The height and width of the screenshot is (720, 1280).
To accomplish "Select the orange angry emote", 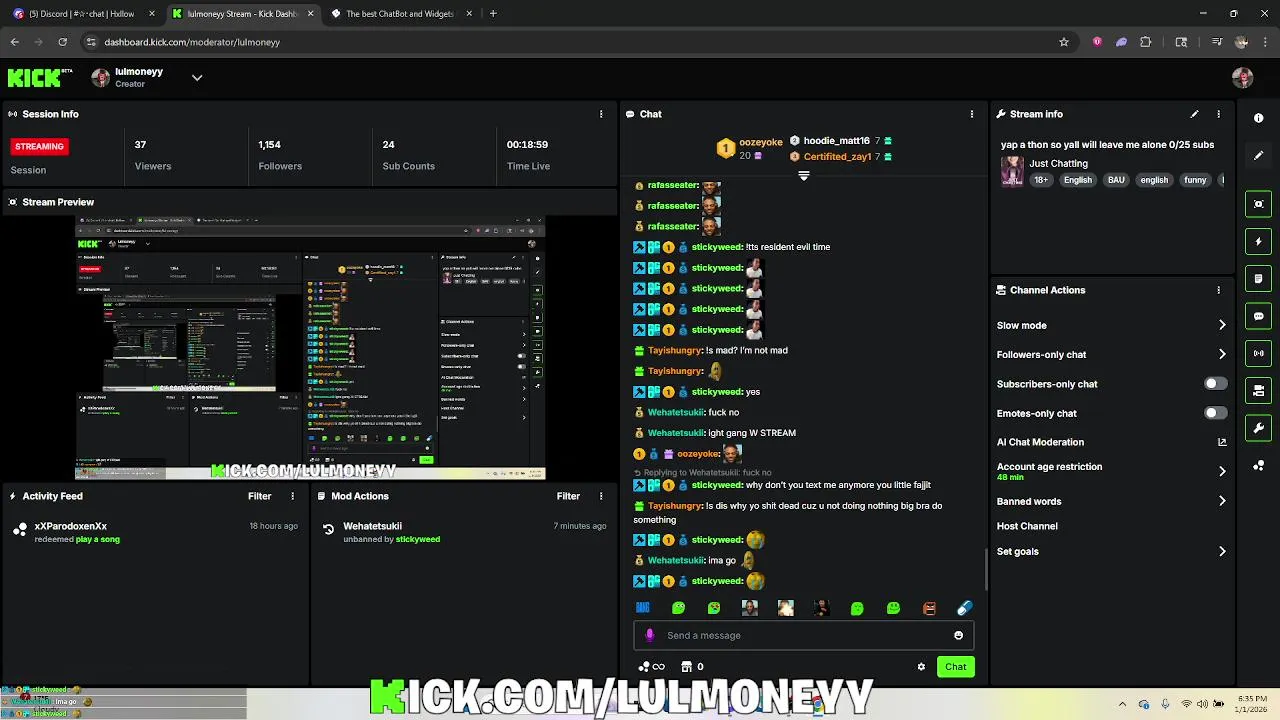I will 929,608.
